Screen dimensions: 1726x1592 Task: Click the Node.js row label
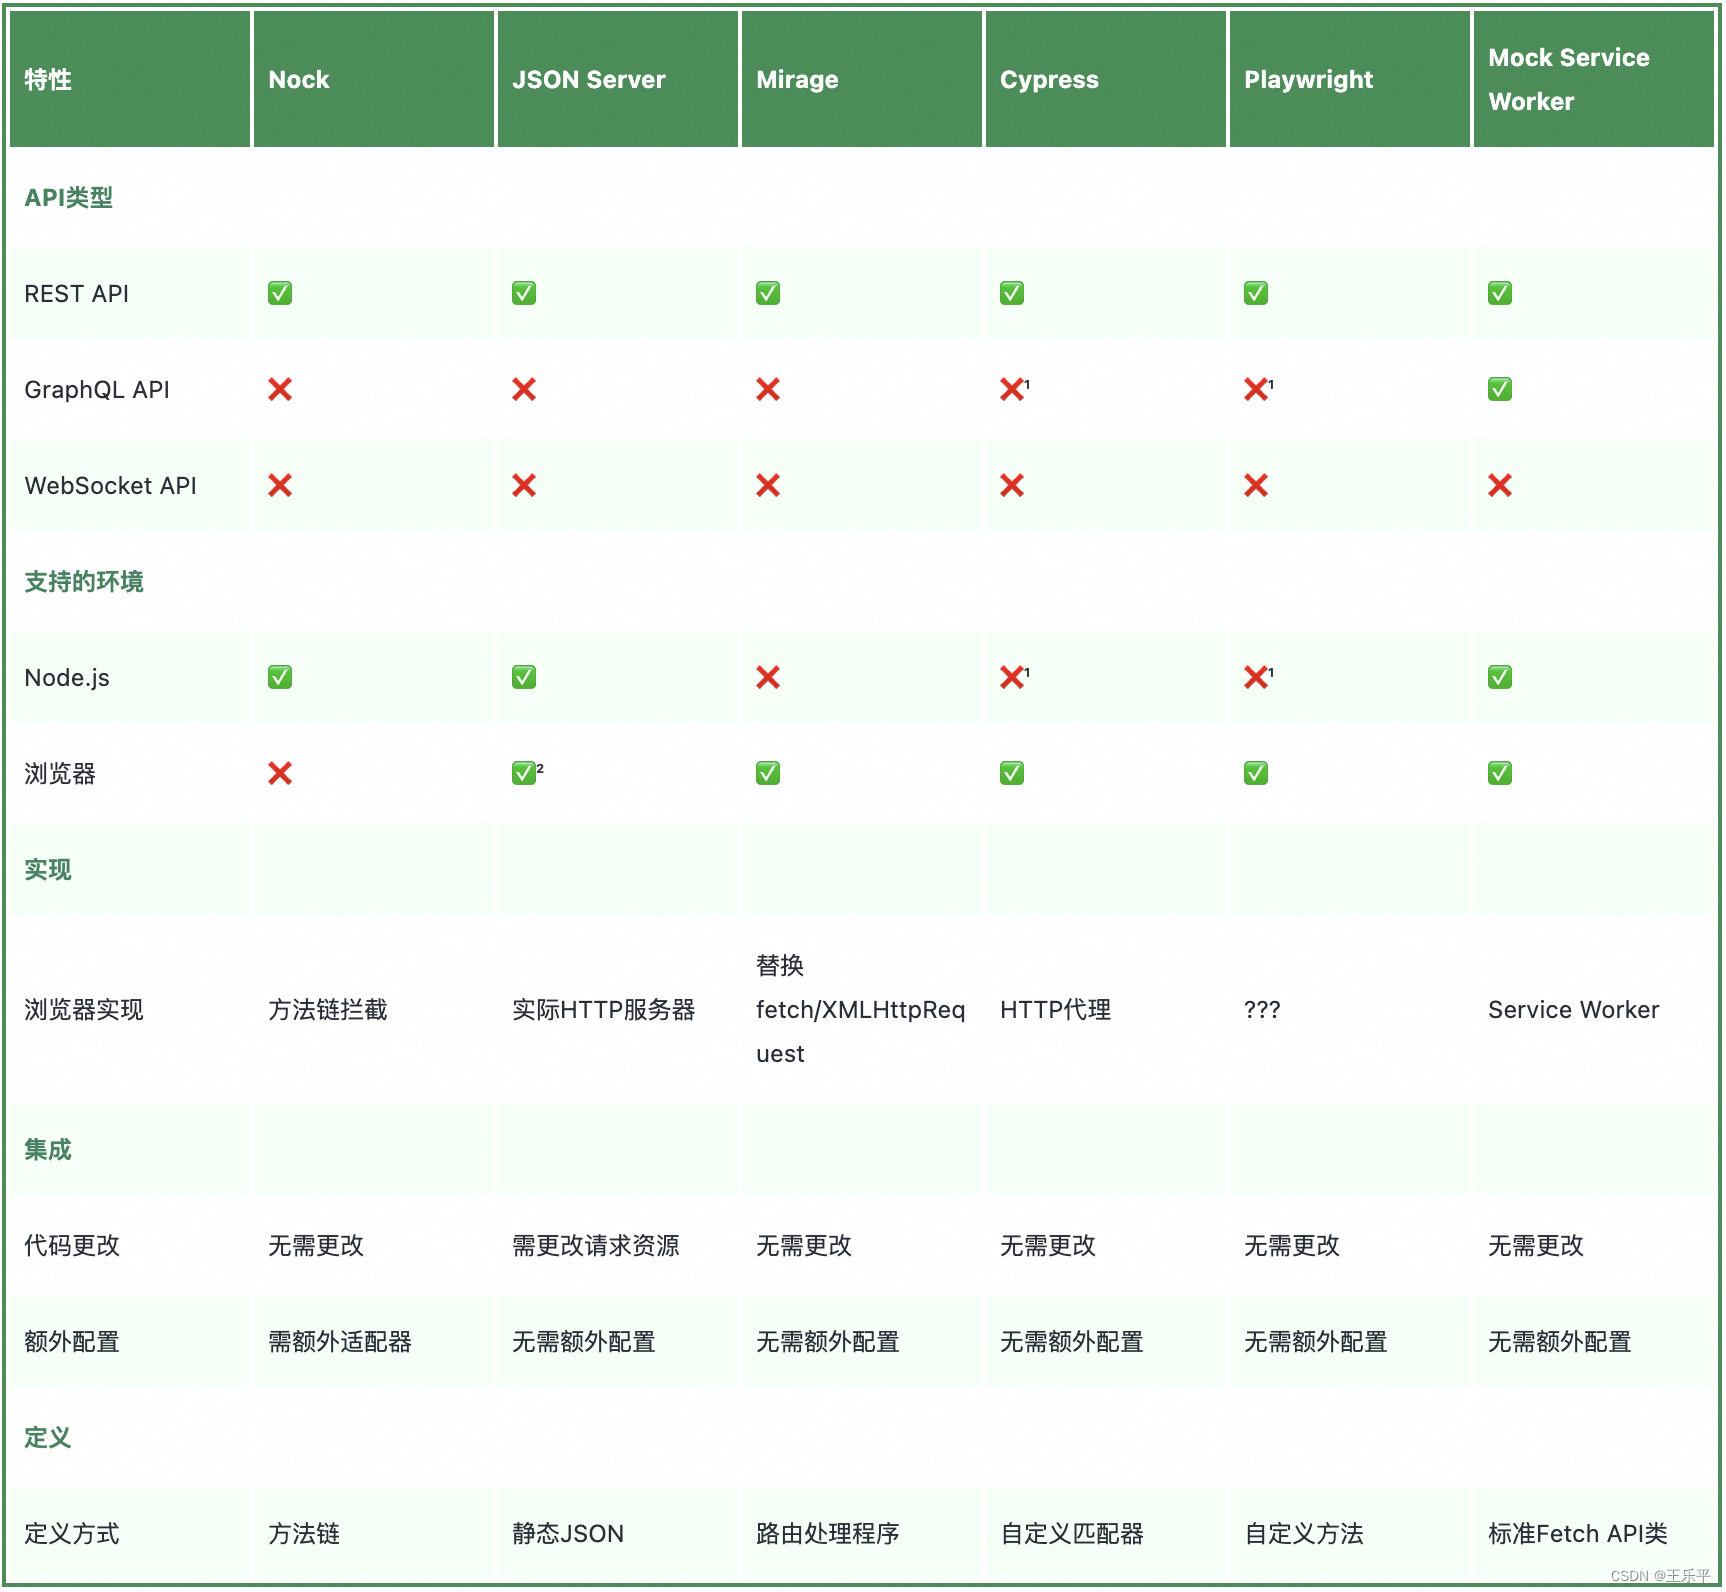[67, 678]
